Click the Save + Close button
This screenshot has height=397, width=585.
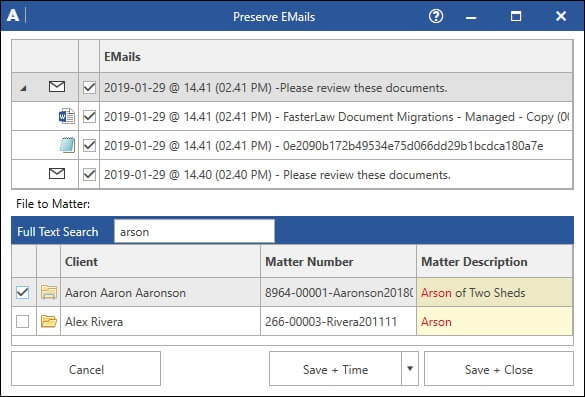pyautogui.click(x=499, y=369)
